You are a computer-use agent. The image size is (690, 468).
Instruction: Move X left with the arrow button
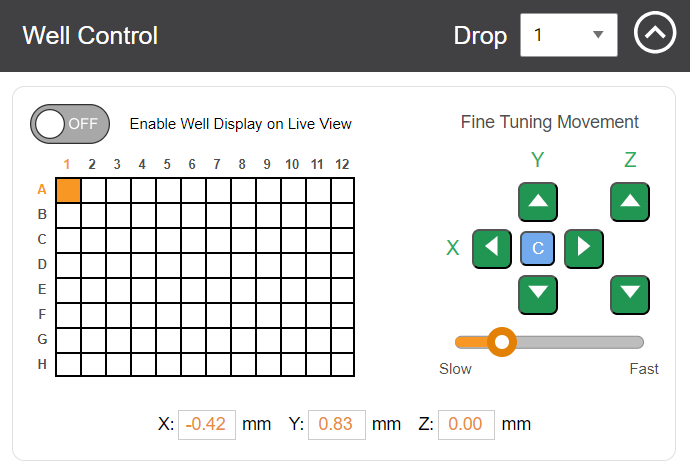pyautogui.click(x=491, y=248)
